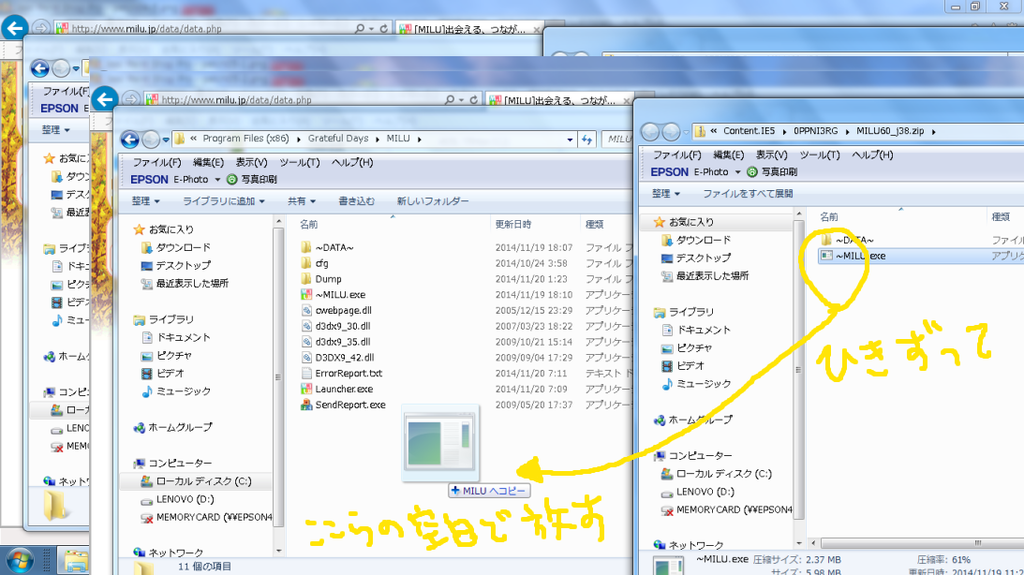This screenshot has width=1024, height=575.
Task: Click ファイルをすべて展開 in the zip window
Action: click(748, 193)
